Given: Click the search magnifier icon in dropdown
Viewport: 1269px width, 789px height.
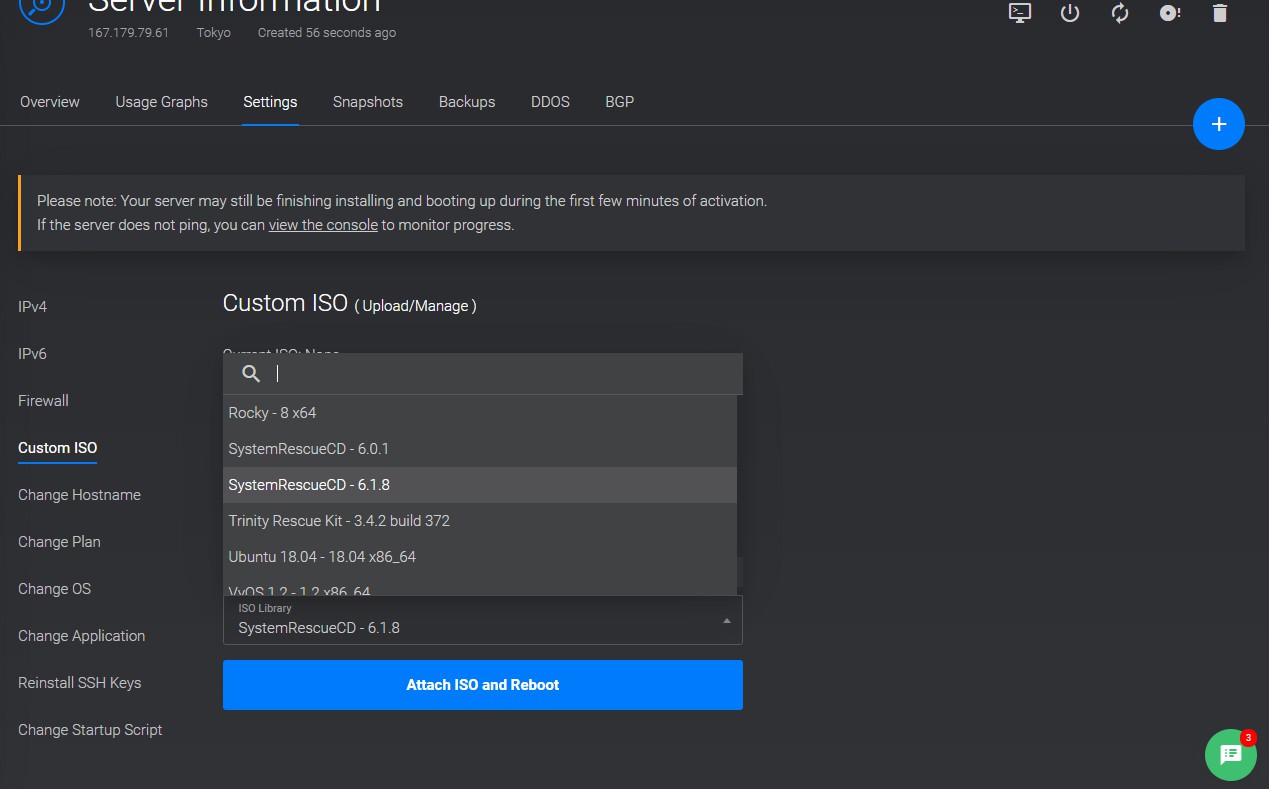Looking at the screenshot, I should [251, 374].
